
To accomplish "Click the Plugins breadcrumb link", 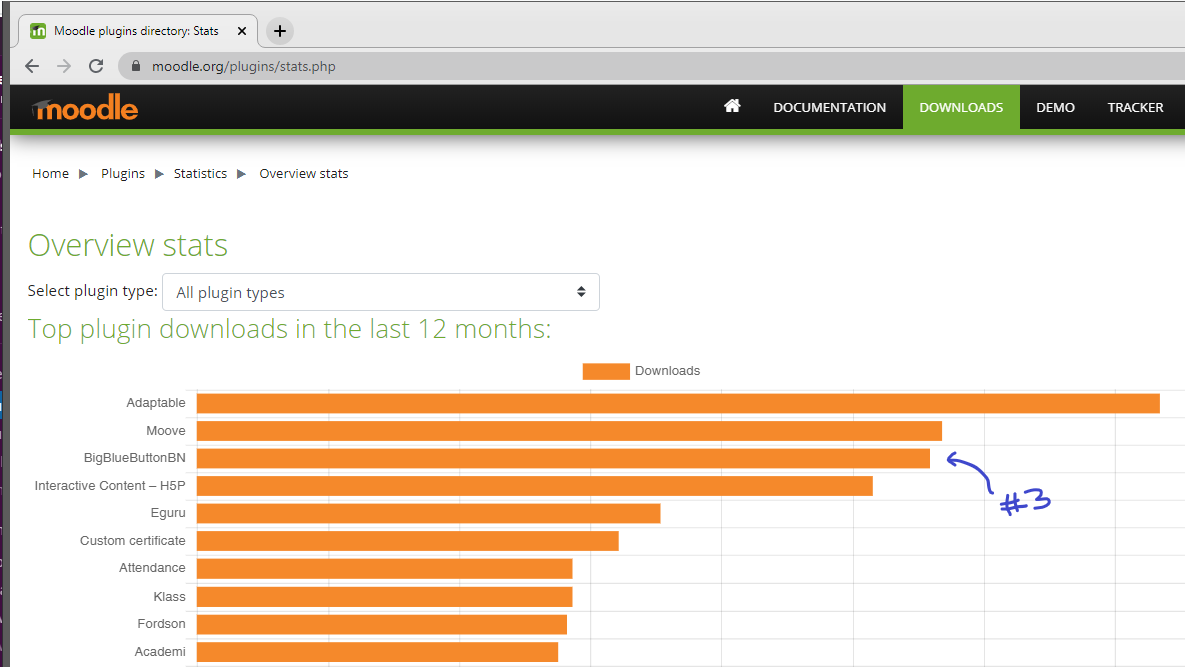I will tap(123, 174).
